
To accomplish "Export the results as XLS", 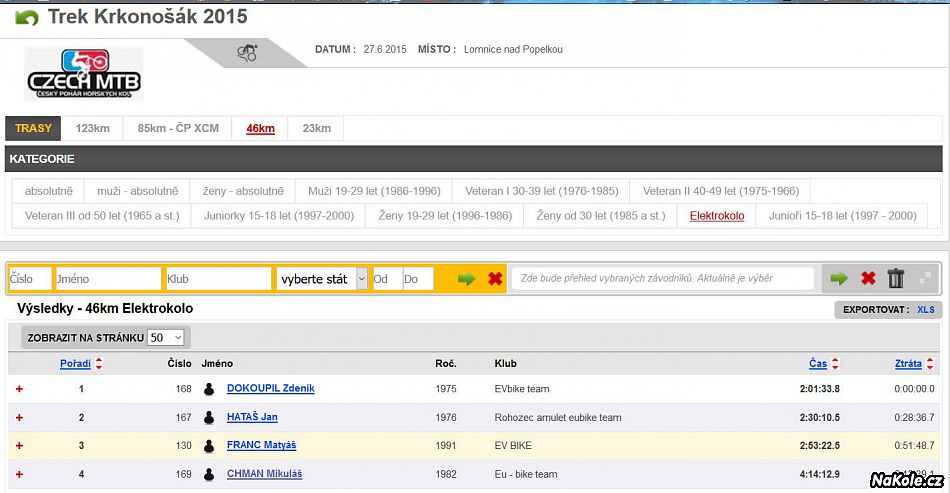I will pyautogui.click(x=926, y=310).
